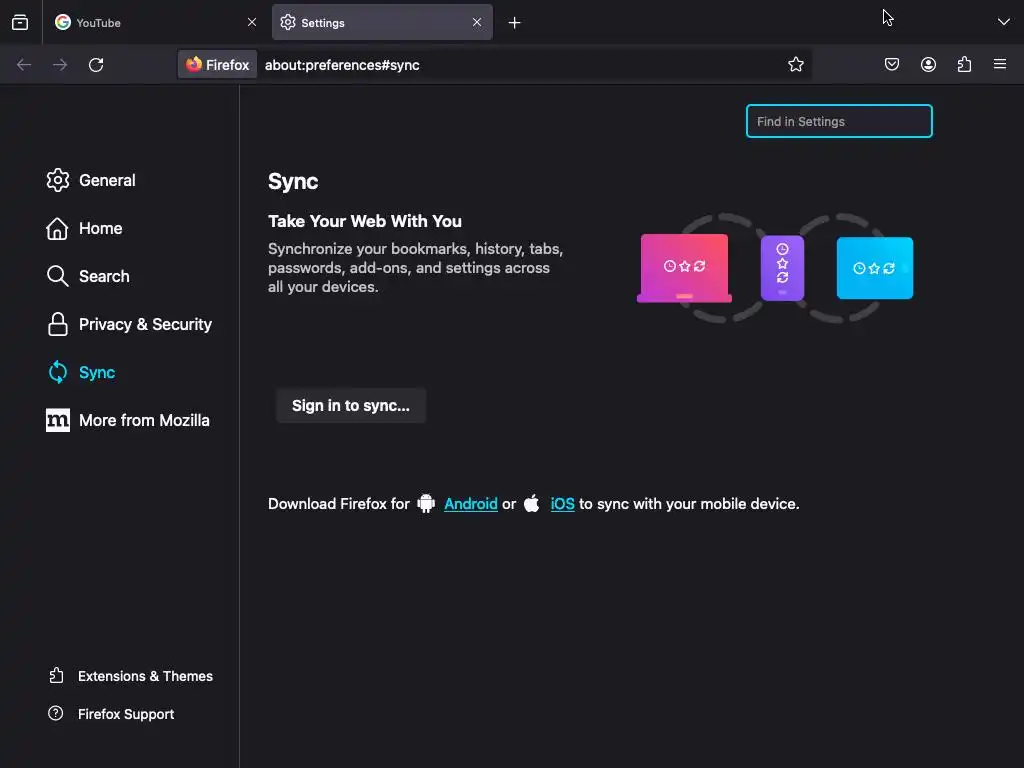
Task: Open the General settings category
Action: click(x=91, y=180)
